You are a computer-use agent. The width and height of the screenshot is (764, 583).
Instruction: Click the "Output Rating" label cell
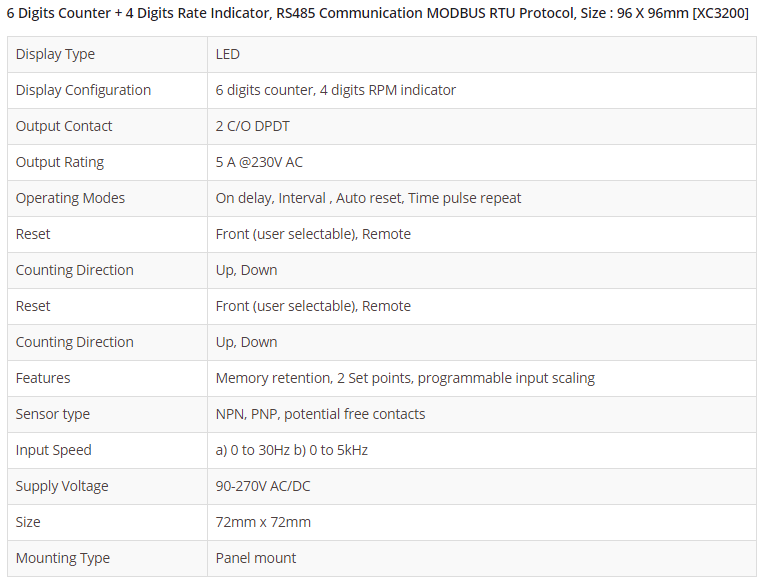pyautogui.click(x=60, y=162)
